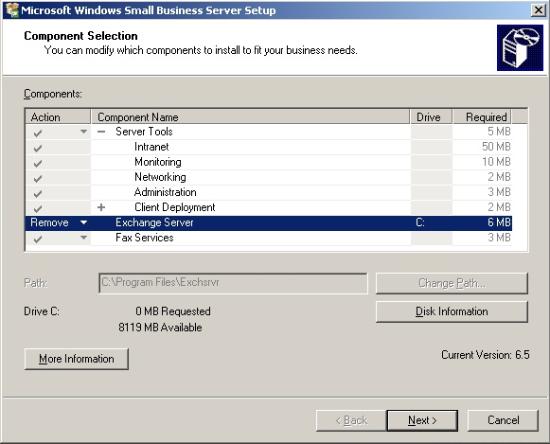Click the checkmark action for Monitoring
Viewport: 550px width, 444px height.
[x=38, y=163]
